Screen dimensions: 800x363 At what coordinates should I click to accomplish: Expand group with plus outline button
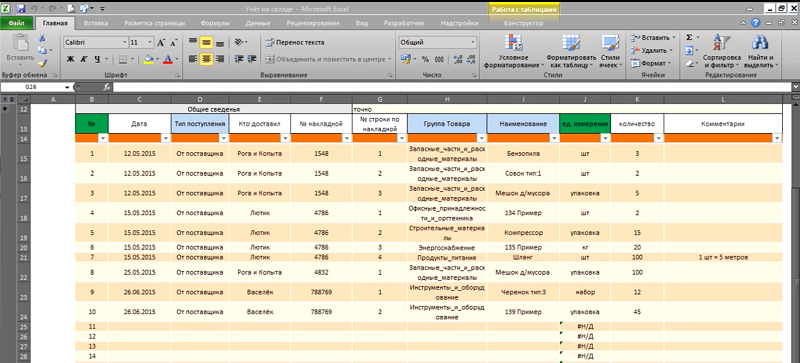5,109
